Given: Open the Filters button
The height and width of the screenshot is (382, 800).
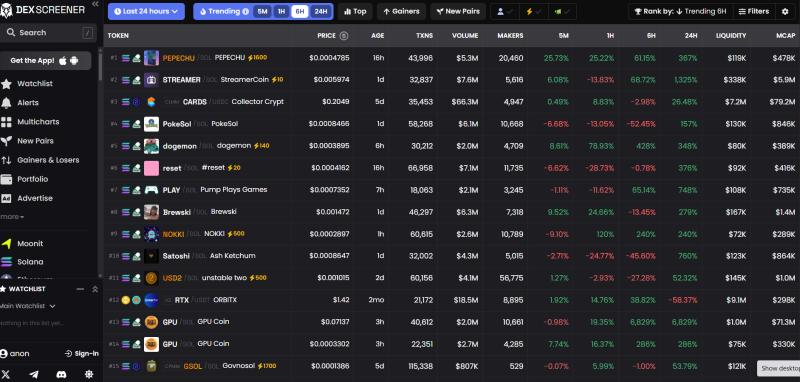Looking at the screenshot, I should (754, 11).
